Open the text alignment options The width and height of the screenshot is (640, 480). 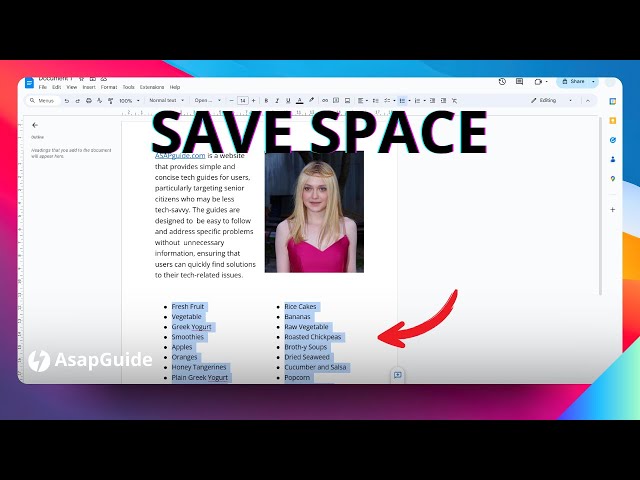[362, 100]
